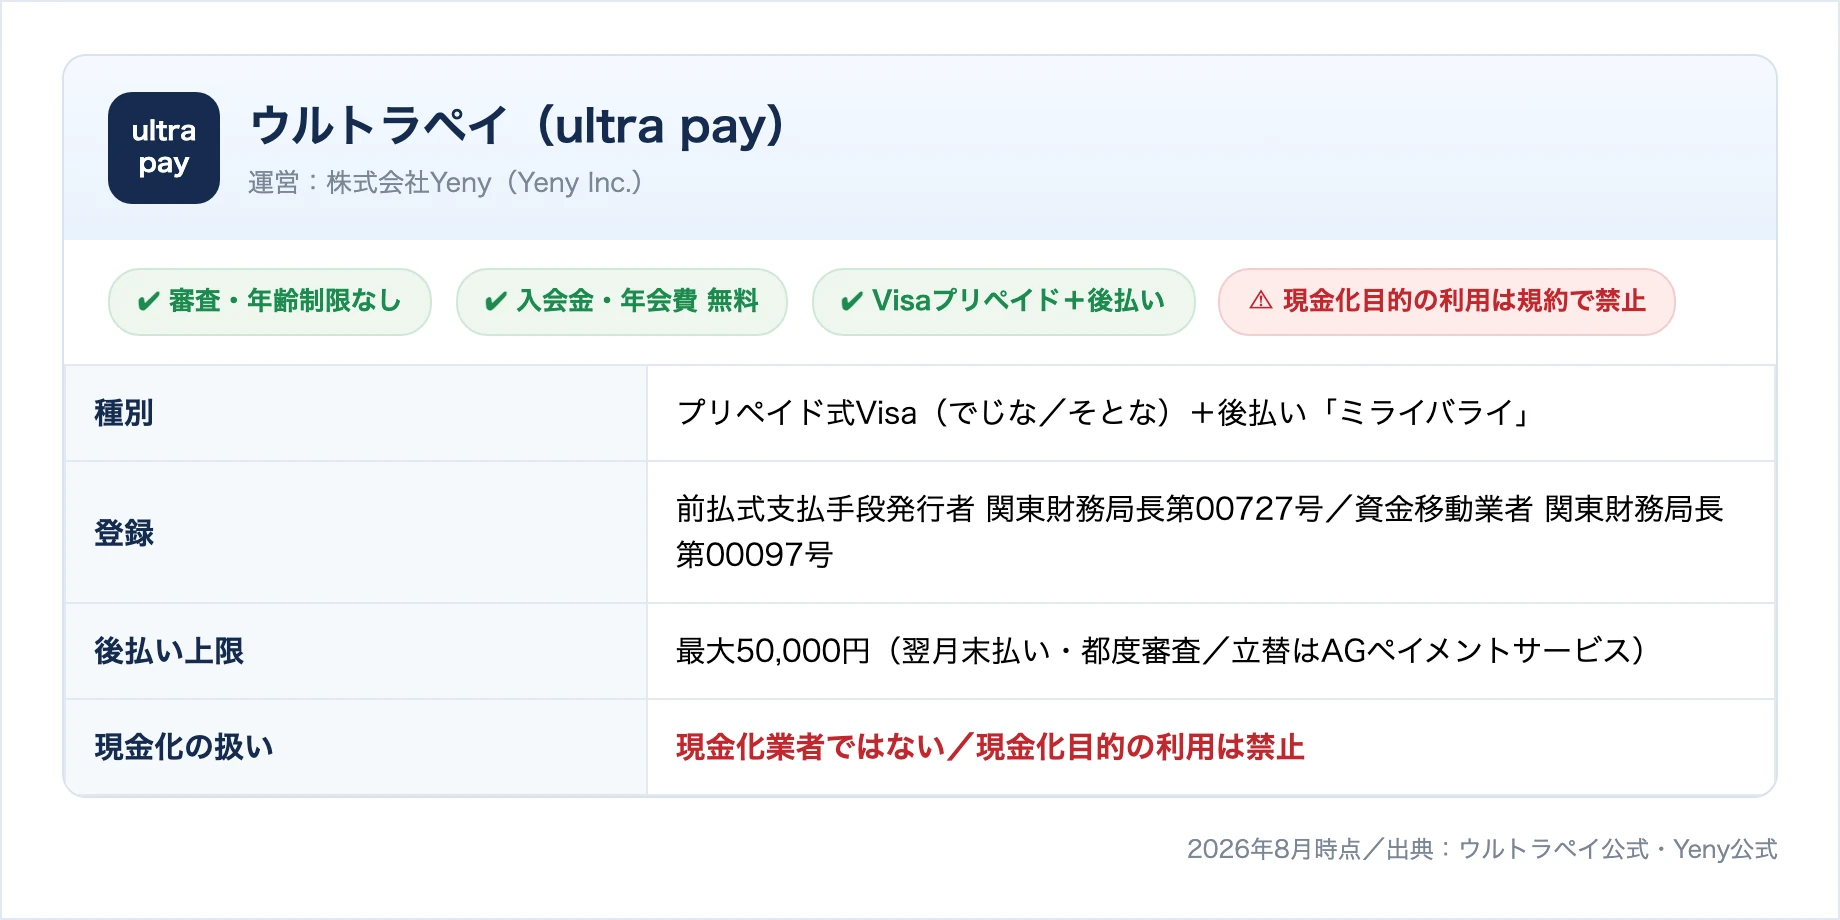The image size is (1840, 920).
Task: Click the 2026年8月時点 source footnote
Action: [x=1482, y=849]
